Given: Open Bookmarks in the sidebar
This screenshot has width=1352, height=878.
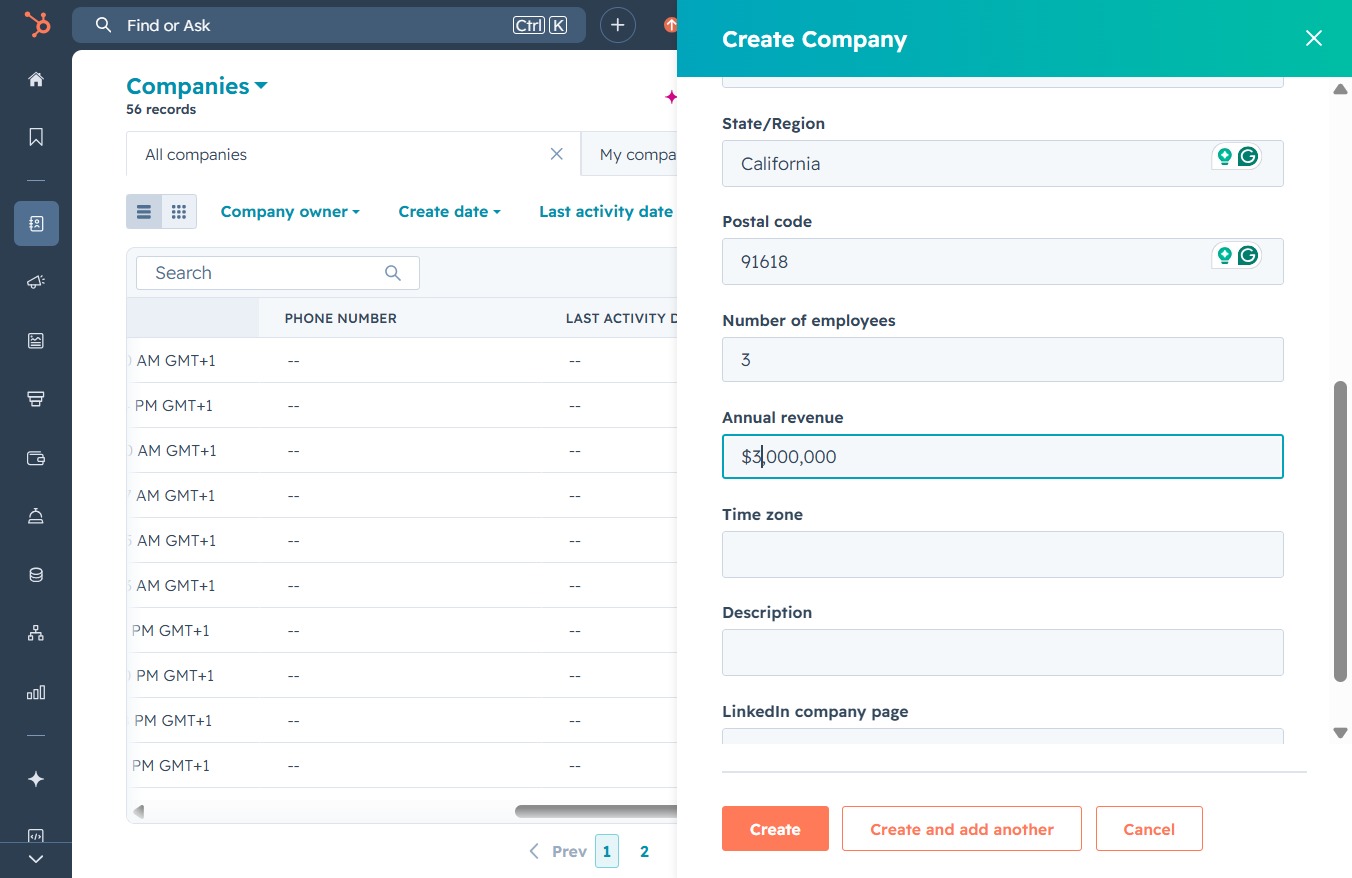Looking at the screenshot, I should tap(36, 137).
